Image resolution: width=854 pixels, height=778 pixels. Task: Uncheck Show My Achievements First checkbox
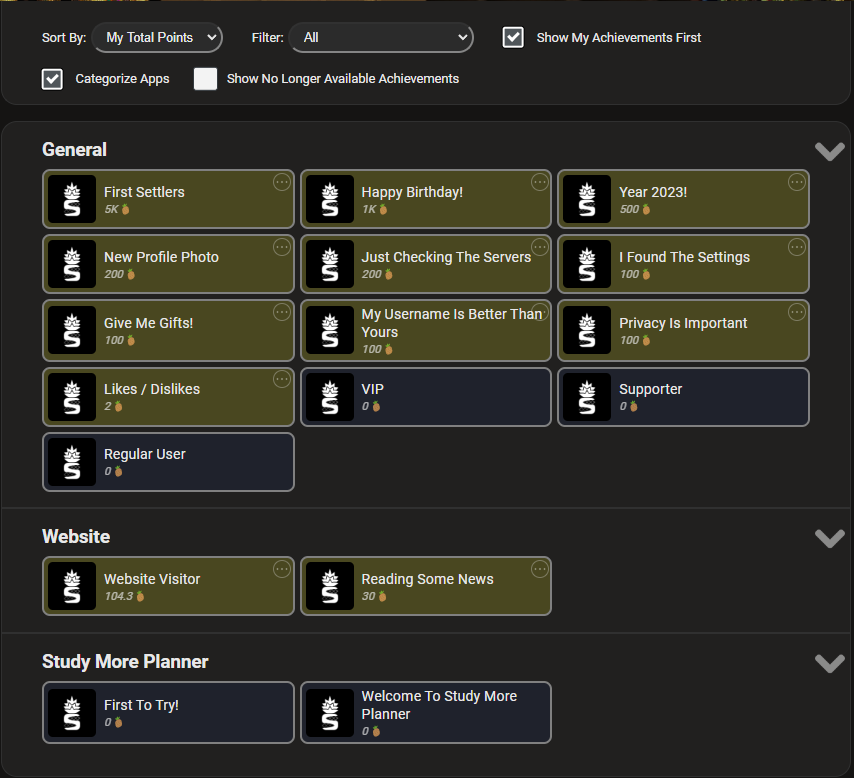tap(513, 37)
